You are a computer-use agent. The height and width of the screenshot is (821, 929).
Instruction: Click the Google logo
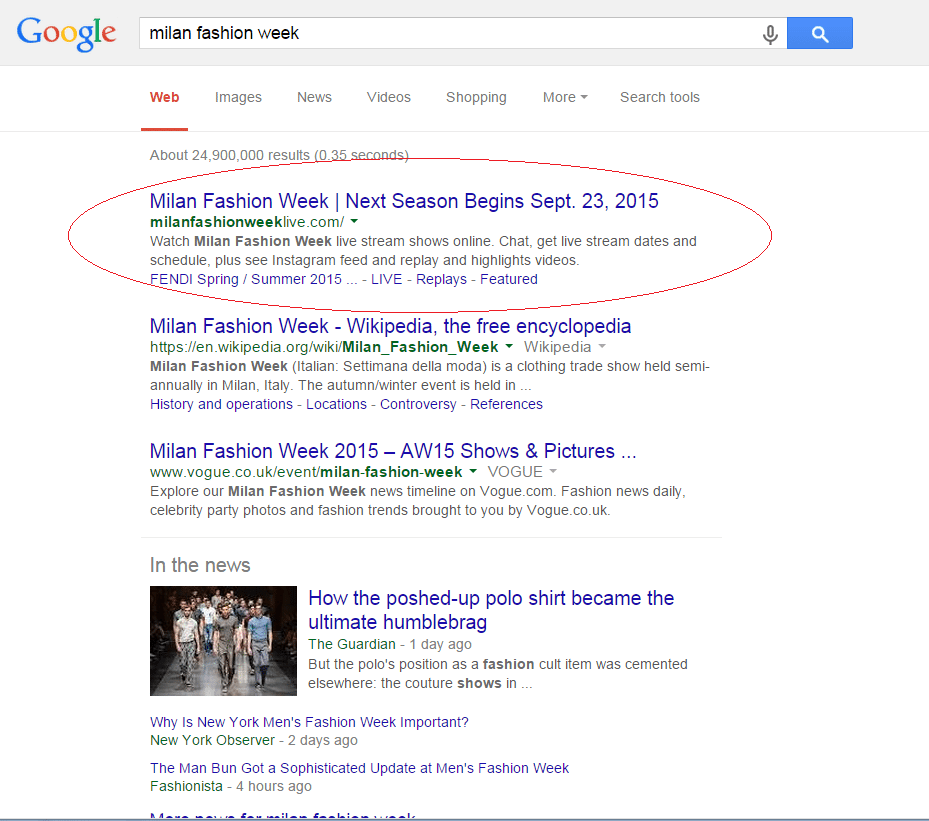click(x=66, y=33)
